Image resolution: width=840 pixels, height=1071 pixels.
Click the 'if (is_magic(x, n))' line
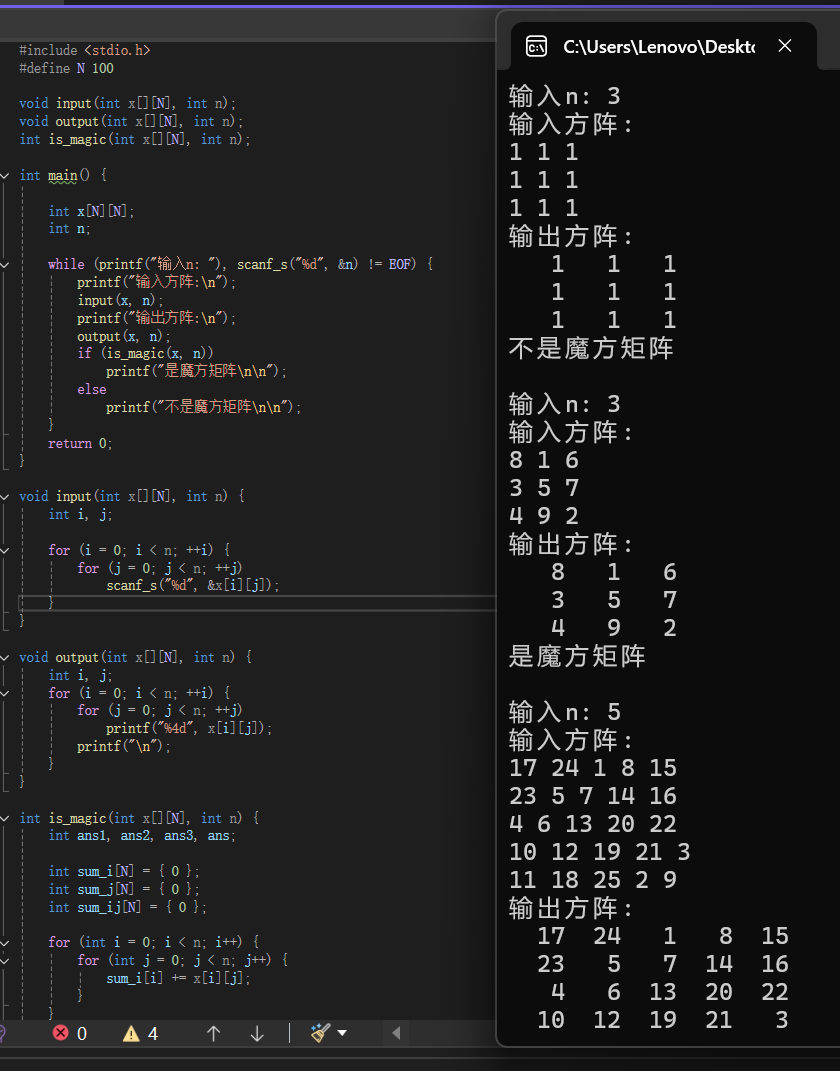pos(145,354)
